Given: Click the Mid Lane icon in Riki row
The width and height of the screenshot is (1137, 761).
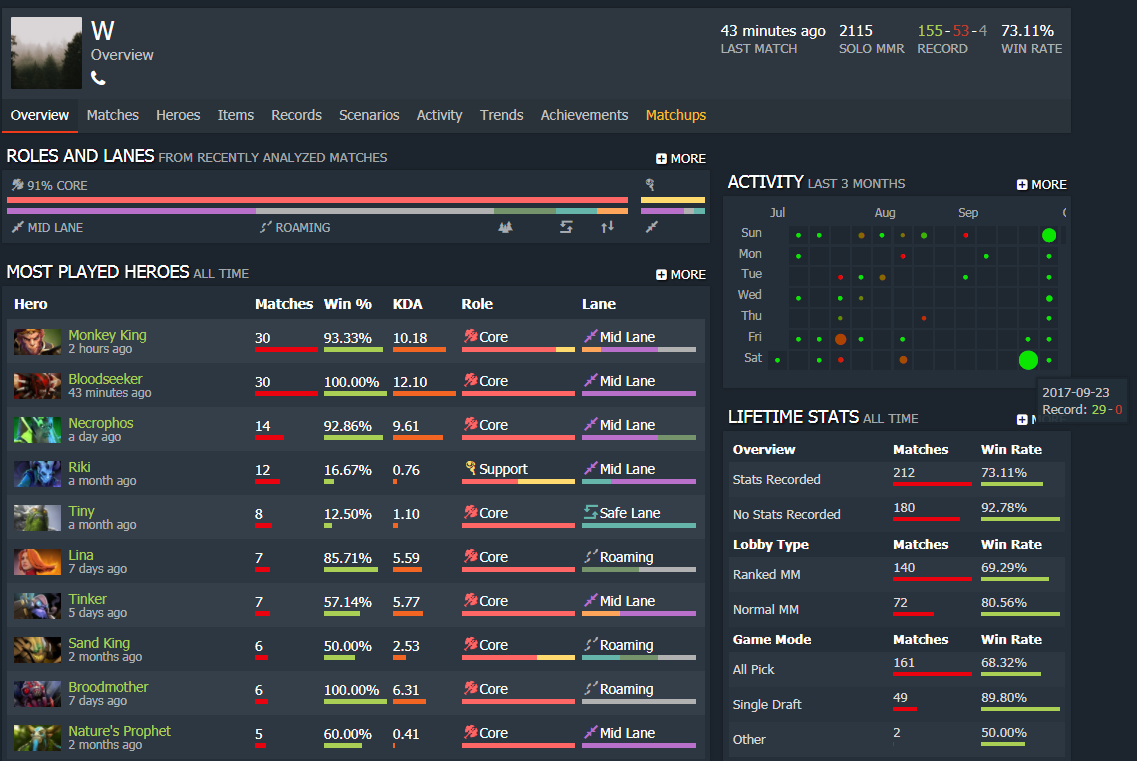Looking at the screenshot, I should coord(591,468).
